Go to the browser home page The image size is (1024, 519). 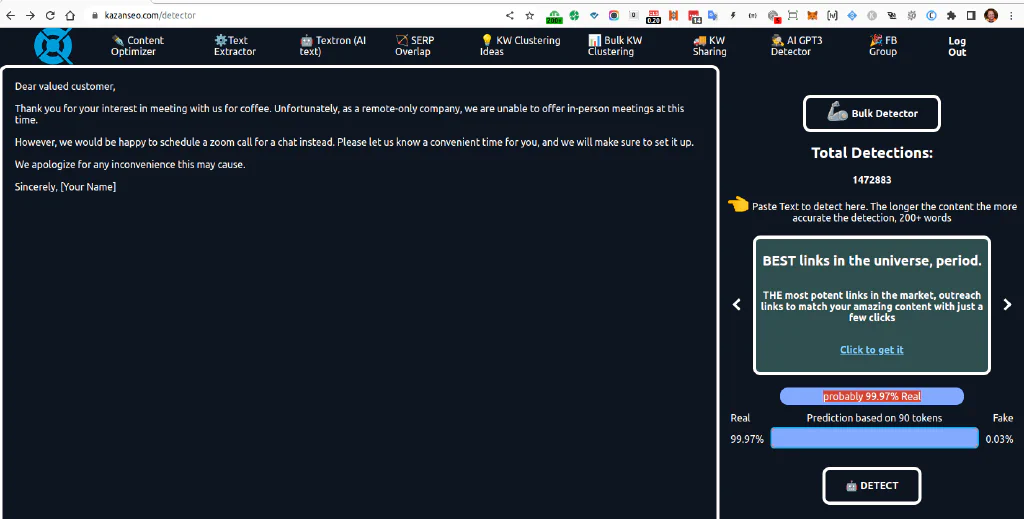[70, 15]
